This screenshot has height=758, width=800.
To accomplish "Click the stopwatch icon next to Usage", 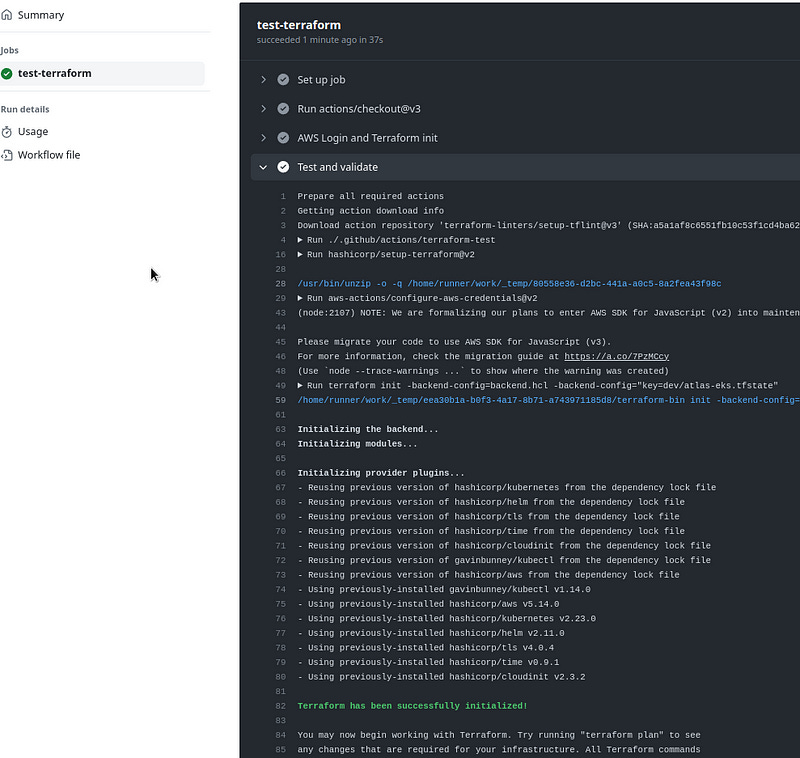I will click(x=7, y=132).
